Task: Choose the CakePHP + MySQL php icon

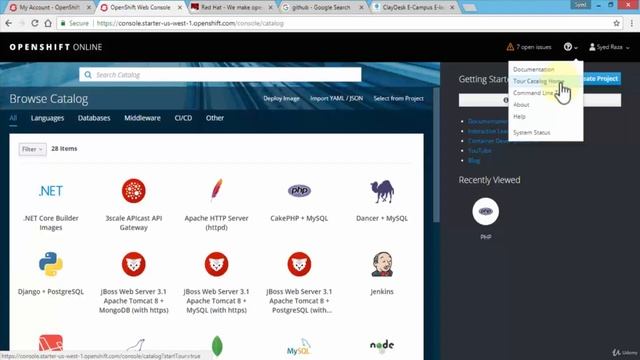Action: 299,191
